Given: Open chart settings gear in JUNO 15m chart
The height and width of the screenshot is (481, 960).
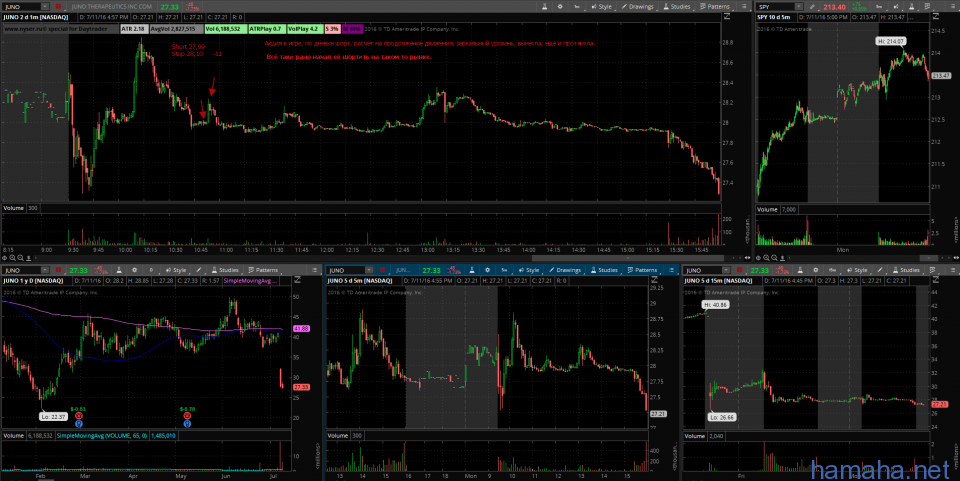Looking at the screenshot, I should (816, 270).
